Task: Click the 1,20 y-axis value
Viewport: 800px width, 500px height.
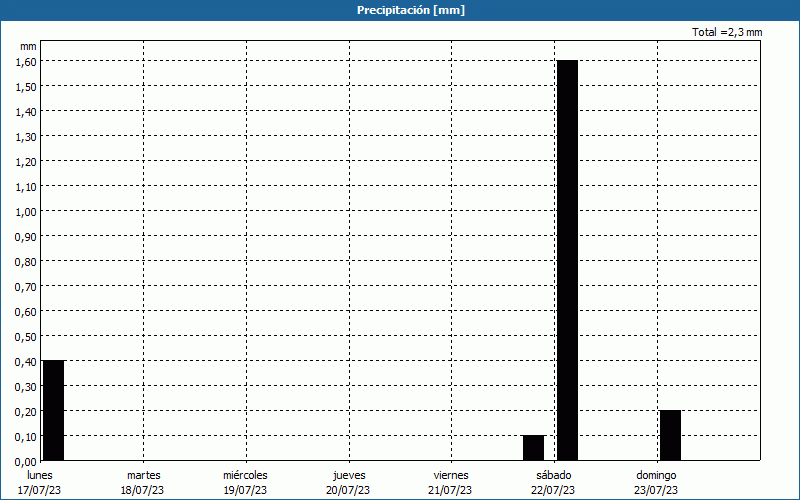Action: (x=26, y=162)
